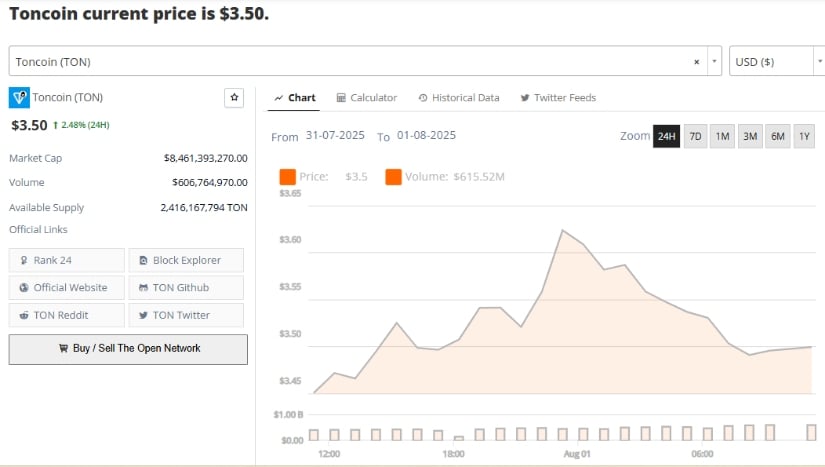Toggle the Volume series orange legend swatch
This screenshot has width=825, height=467.
point(393,177)
